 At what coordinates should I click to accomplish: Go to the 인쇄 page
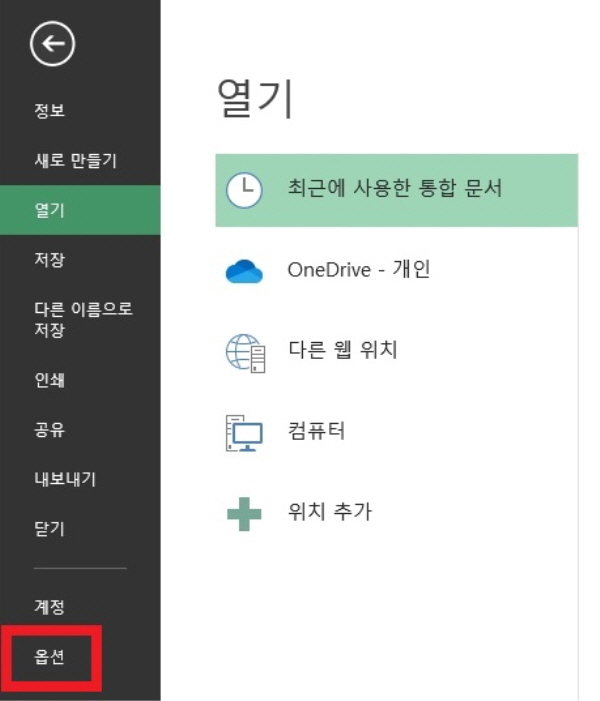[x=50, y=380]
